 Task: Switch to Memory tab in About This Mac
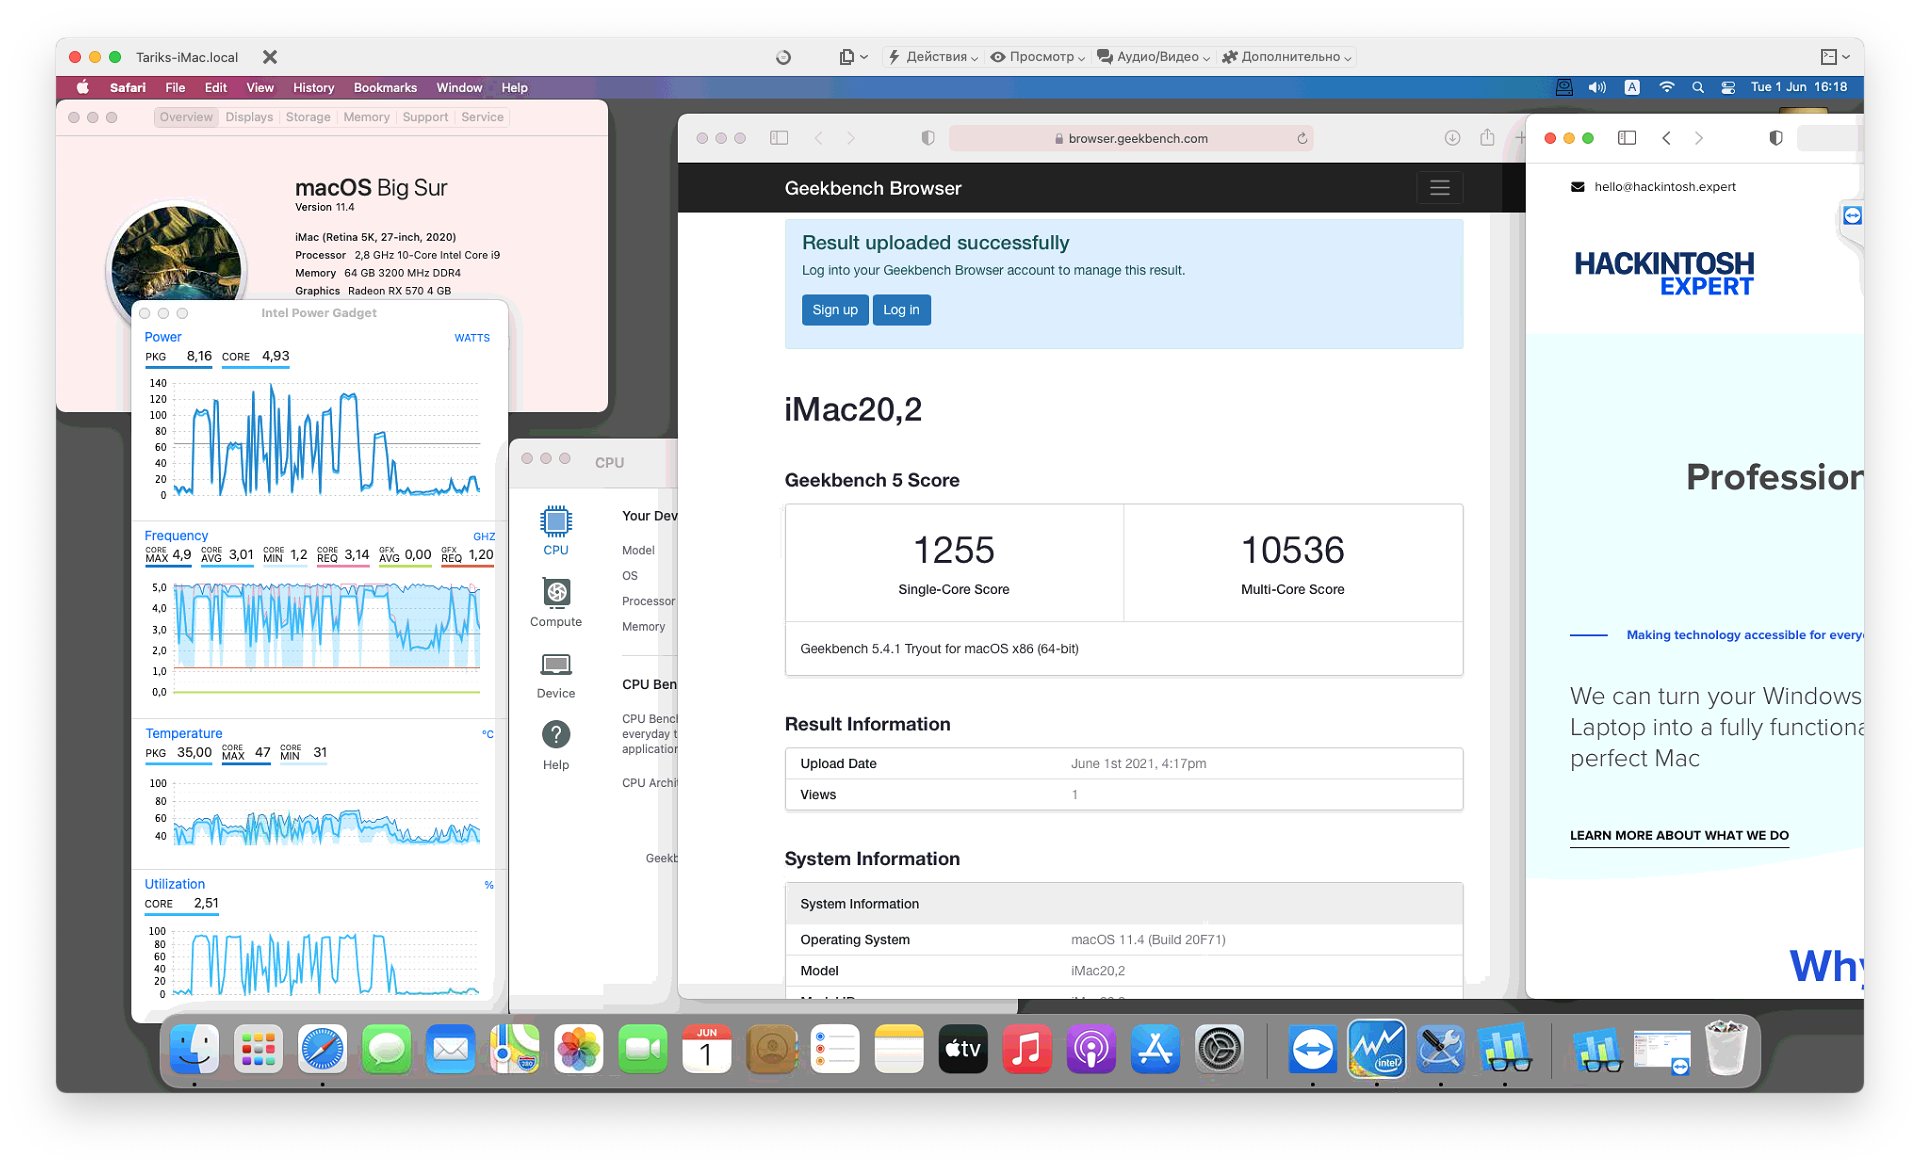(366, 117)
